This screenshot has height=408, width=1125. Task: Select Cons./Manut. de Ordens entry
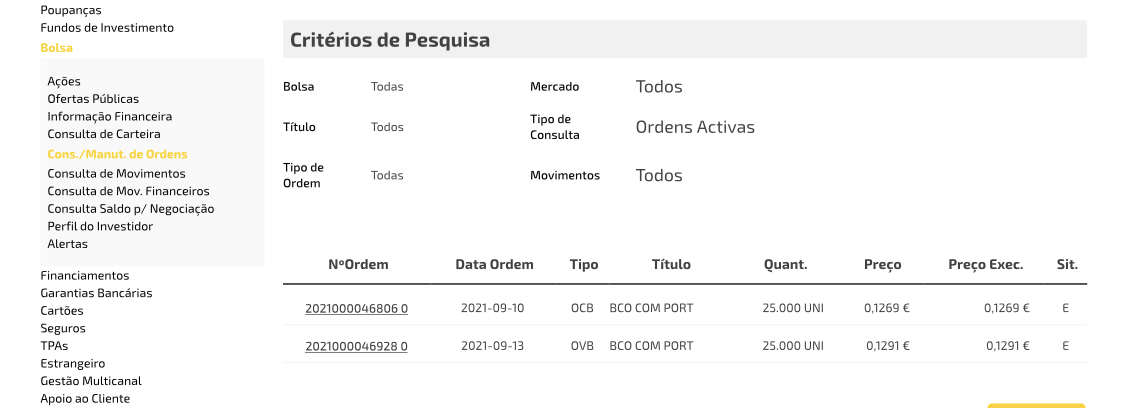pos(117,154)
